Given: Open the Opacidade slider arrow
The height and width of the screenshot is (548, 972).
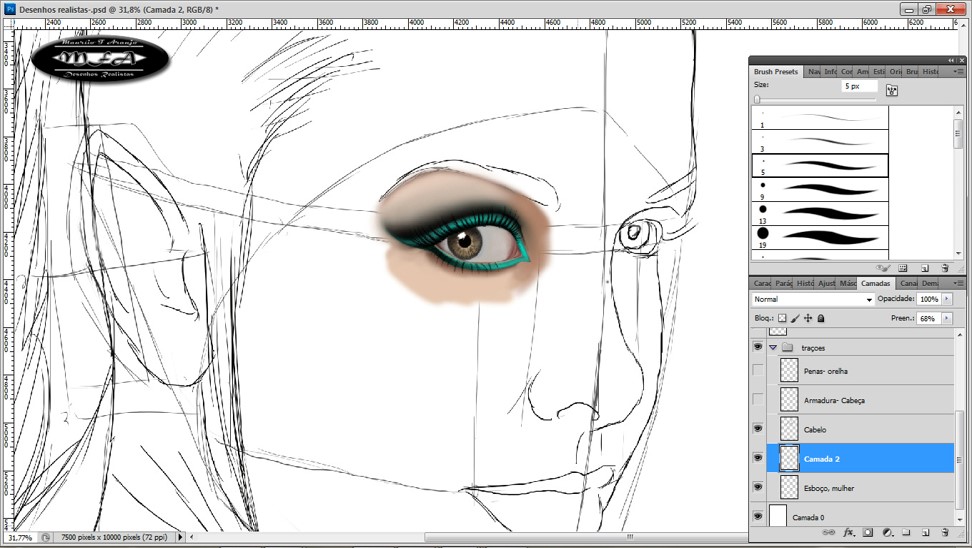Looking at the screenshot, I should coord(947,299).
